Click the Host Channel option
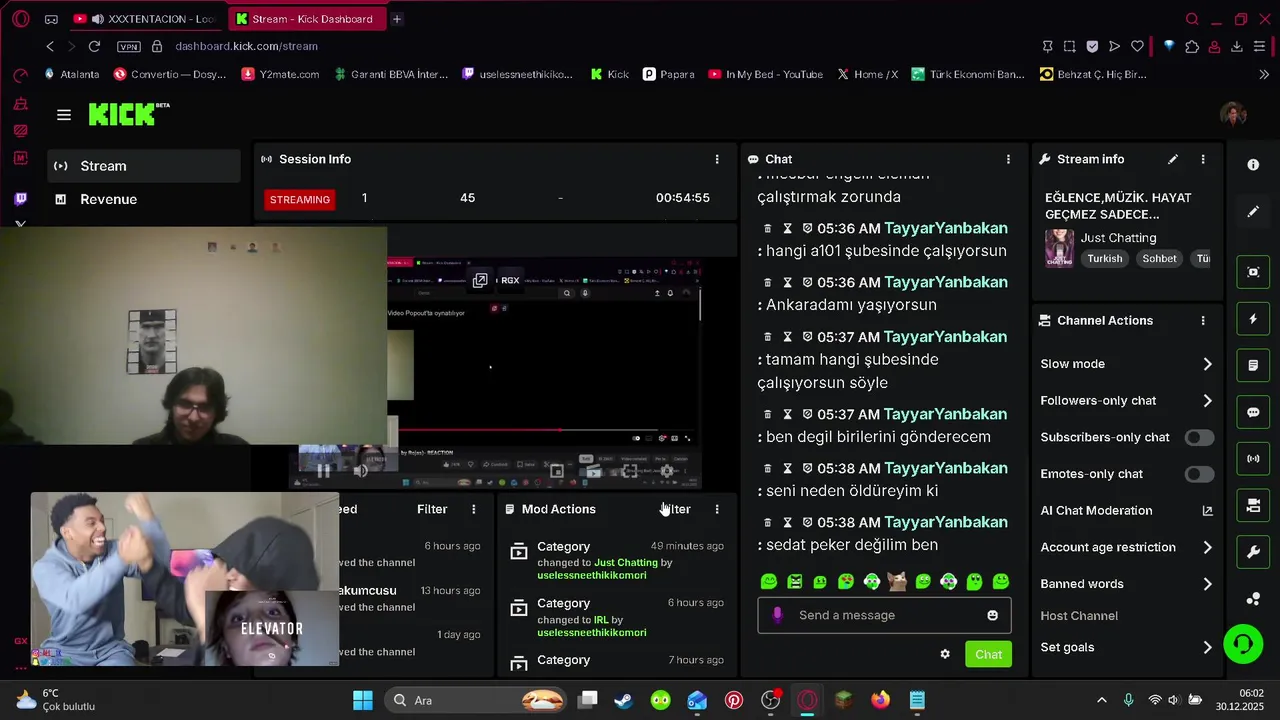 pos(1079,616)
